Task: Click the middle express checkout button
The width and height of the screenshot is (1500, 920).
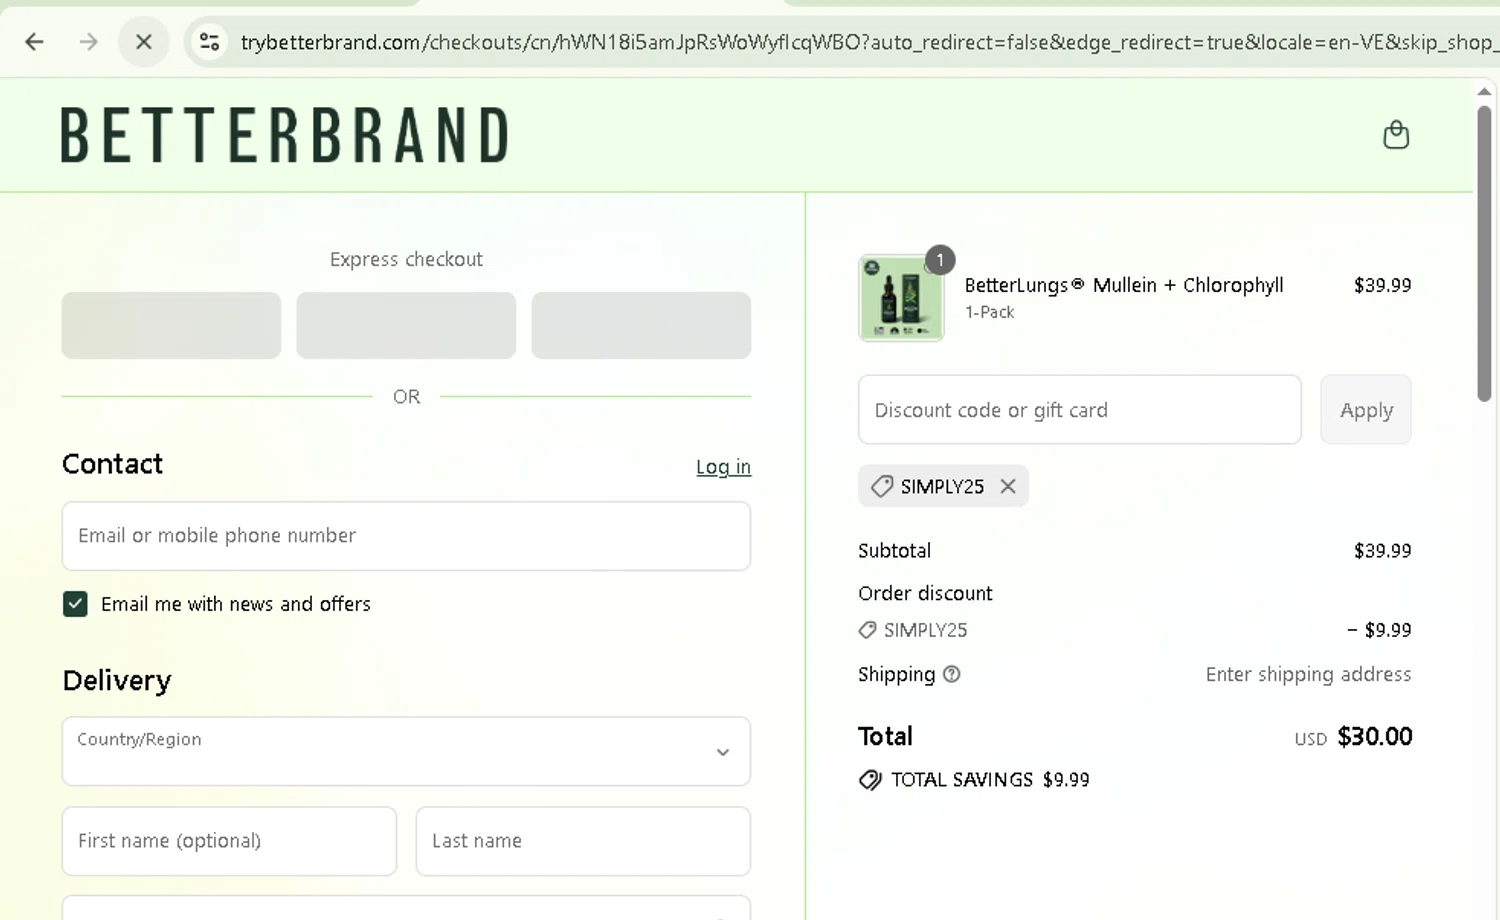Action: (x=406, y=325)
